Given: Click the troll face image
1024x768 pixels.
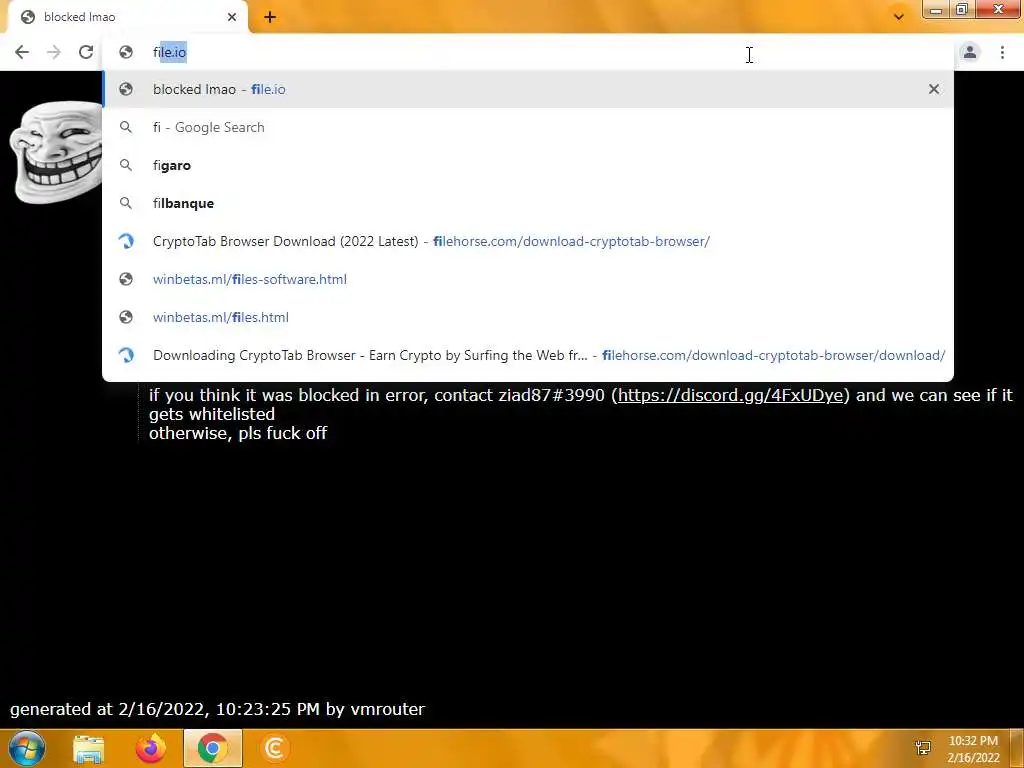Looking at the screenshot, I should tap(56, 152).
